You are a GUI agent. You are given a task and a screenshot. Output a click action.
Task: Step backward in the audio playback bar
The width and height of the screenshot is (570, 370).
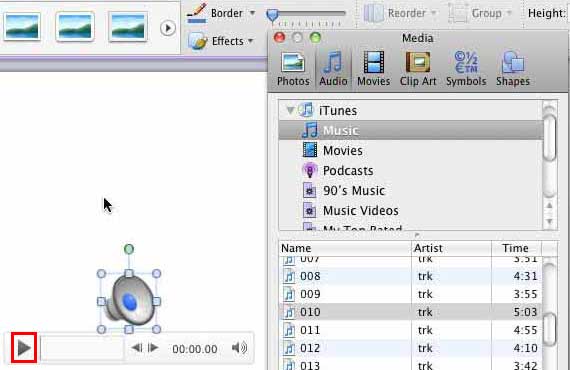click(137, 348)
